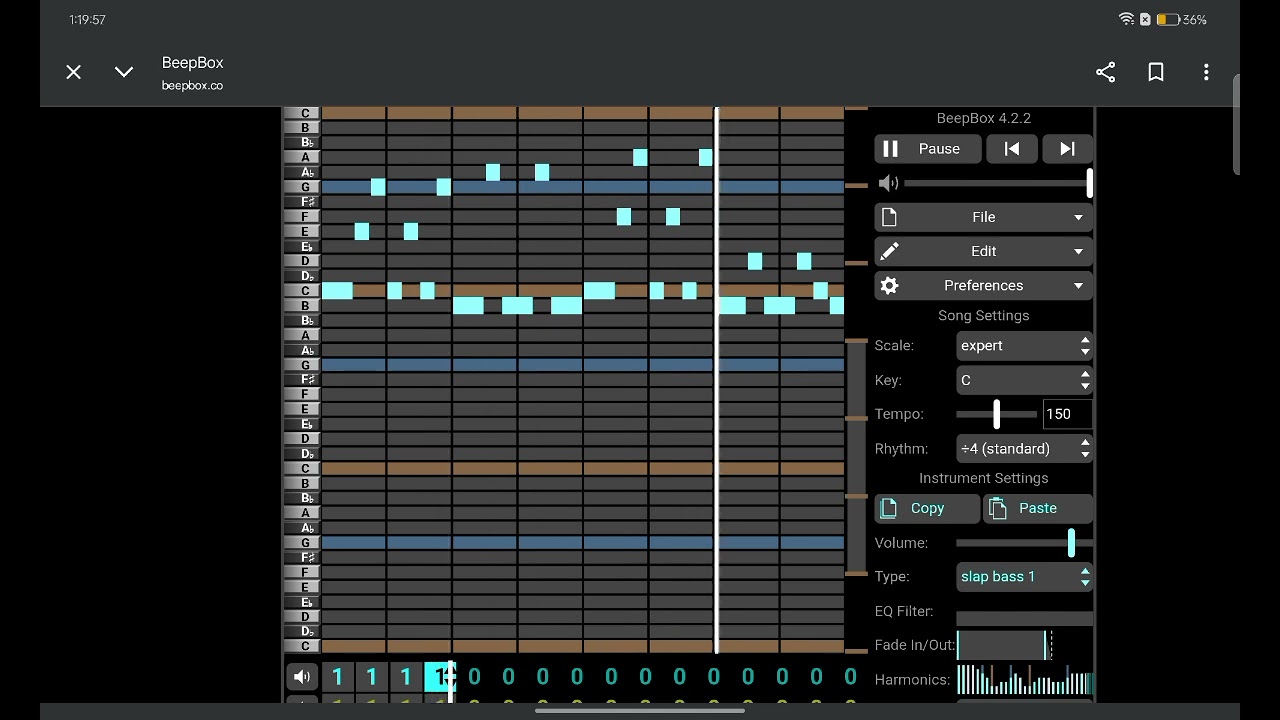Click the long C note at pattern start

pos(337,291)
